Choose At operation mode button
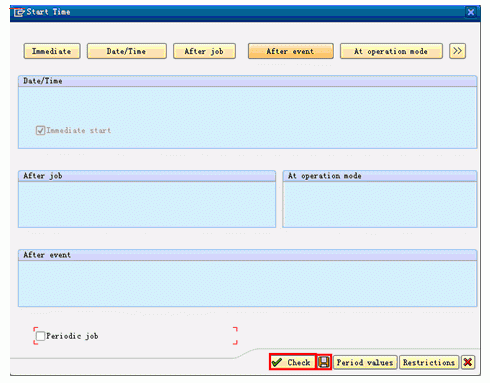The image size is (490, 383). (391, 51)
